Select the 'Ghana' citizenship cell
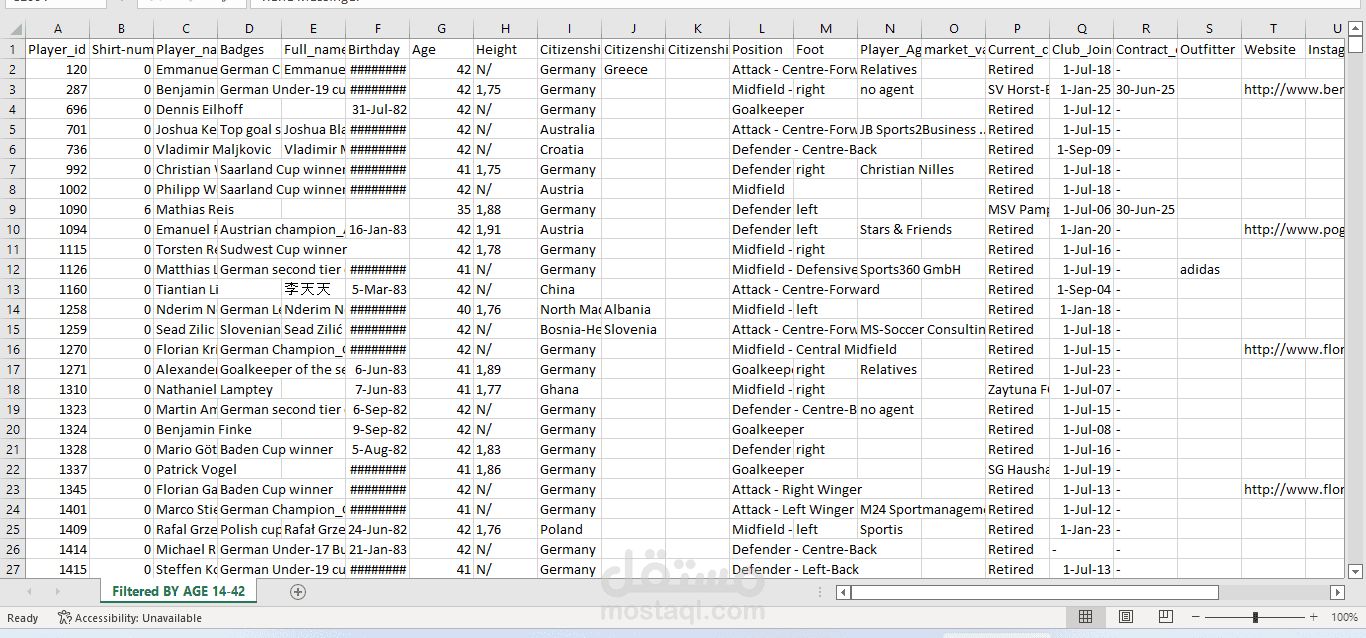The height and width of the screenshot is (638, 1366). coord(570,389)
